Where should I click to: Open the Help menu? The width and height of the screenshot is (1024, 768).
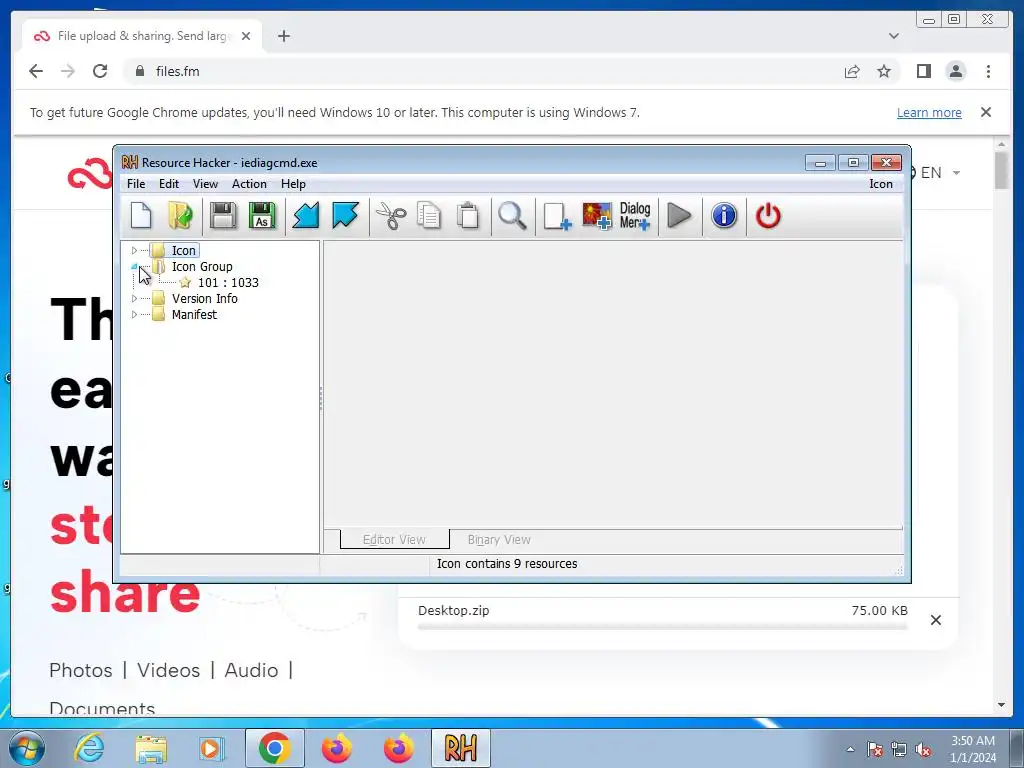pos(293,184)
